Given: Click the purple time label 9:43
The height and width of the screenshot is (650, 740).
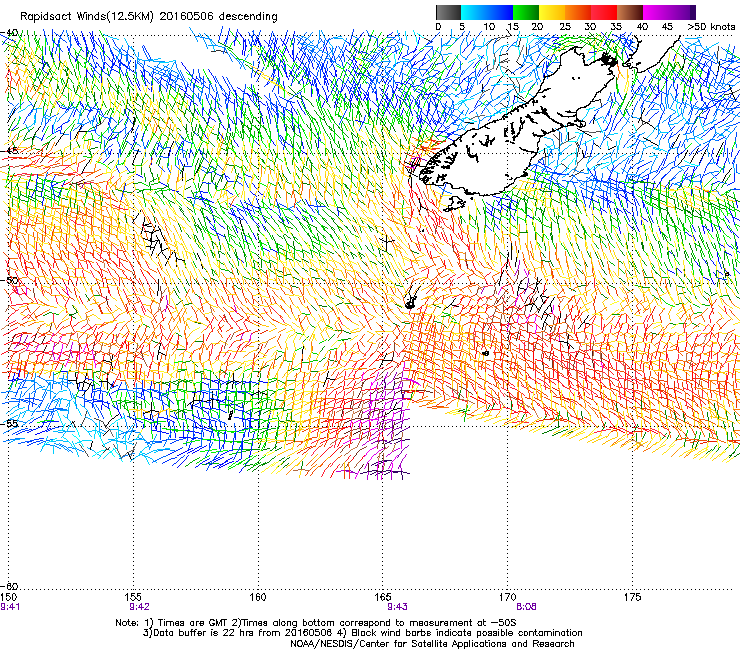Looking at the screenshot, I should pos(397,607).
